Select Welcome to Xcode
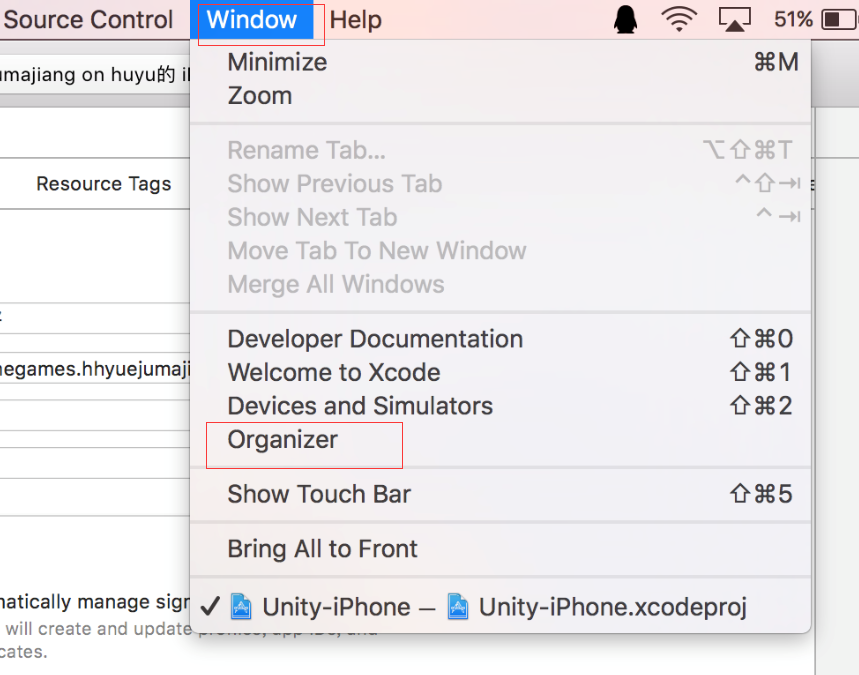 [334, 373]
